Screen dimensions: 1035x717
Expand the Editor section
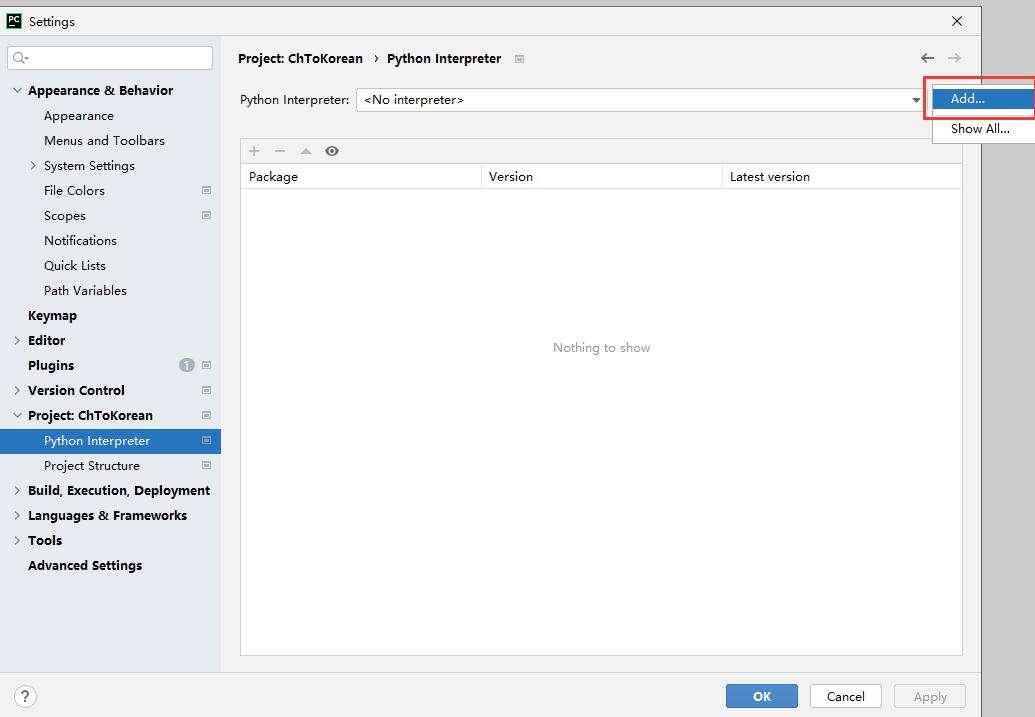point(17,341)
